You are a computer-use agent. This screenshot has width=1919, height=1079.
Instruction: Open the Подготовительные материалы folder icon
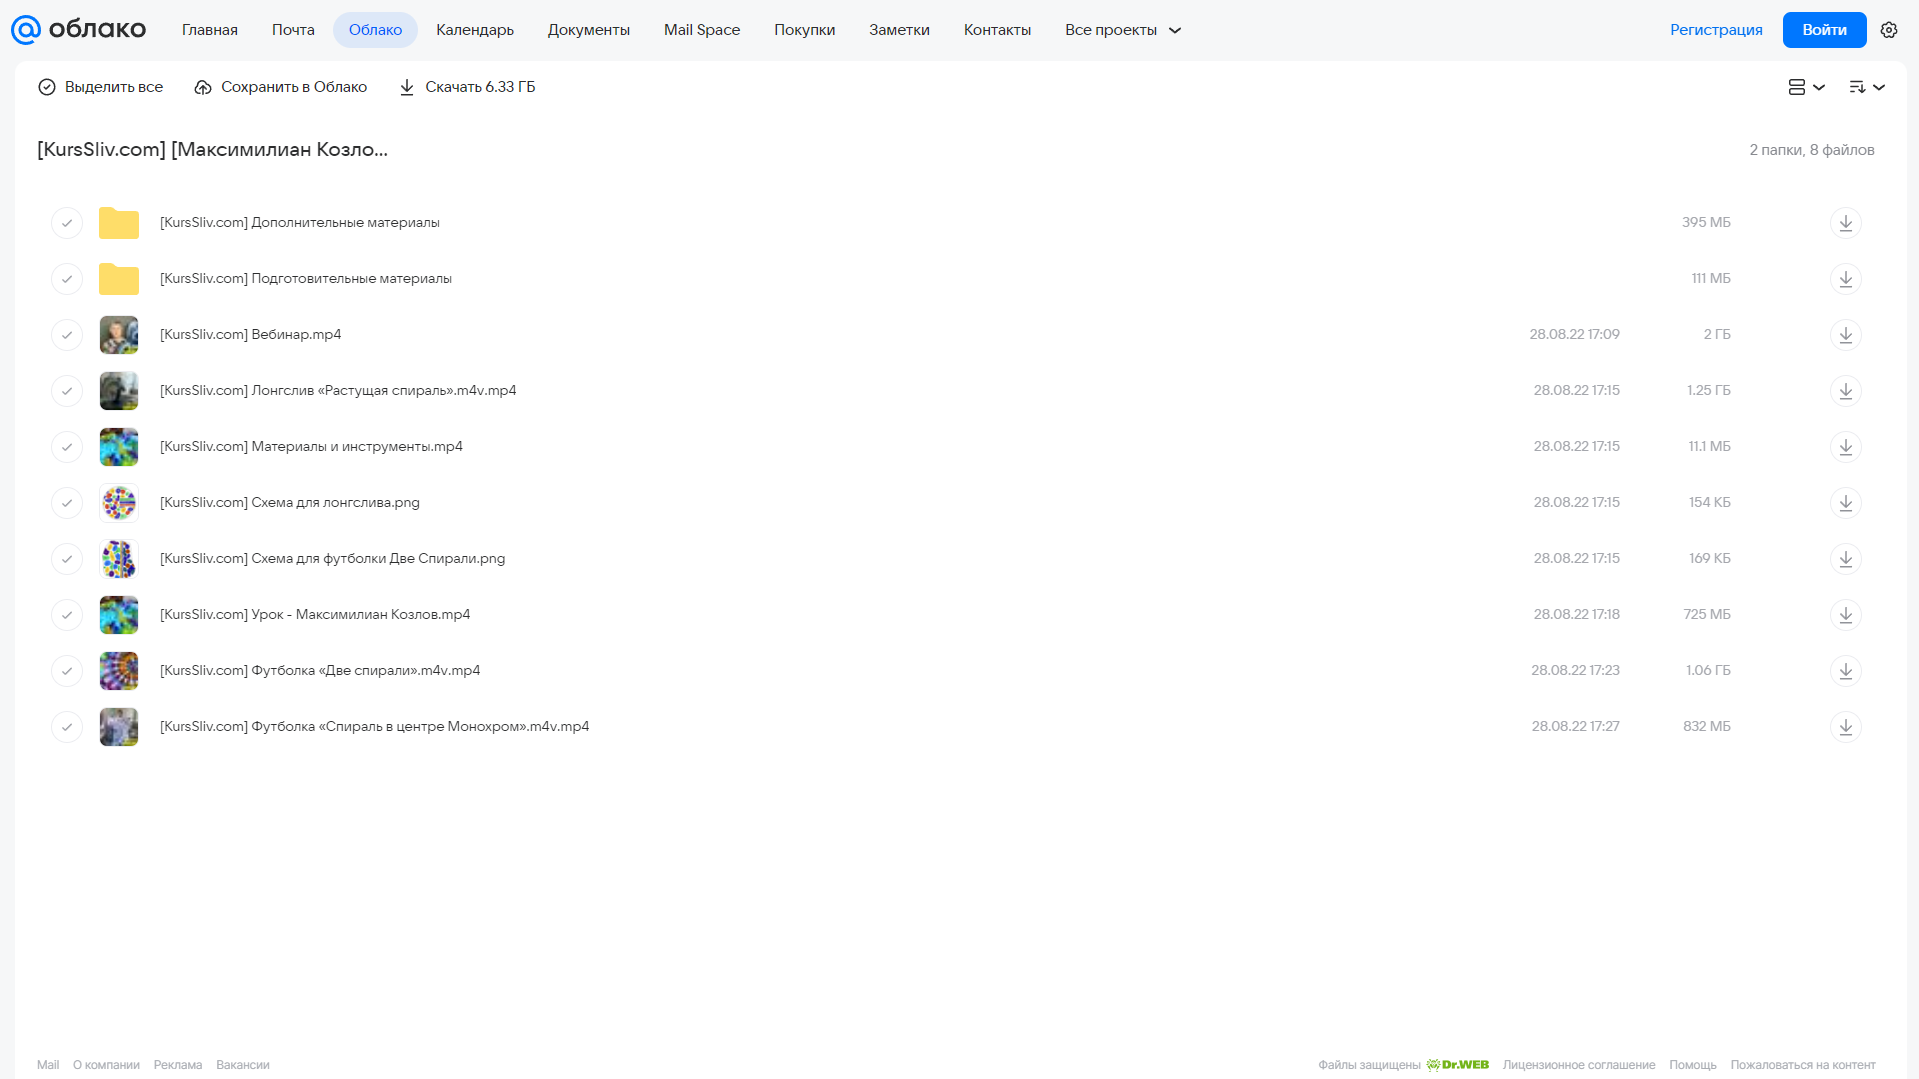click(119, 279)
